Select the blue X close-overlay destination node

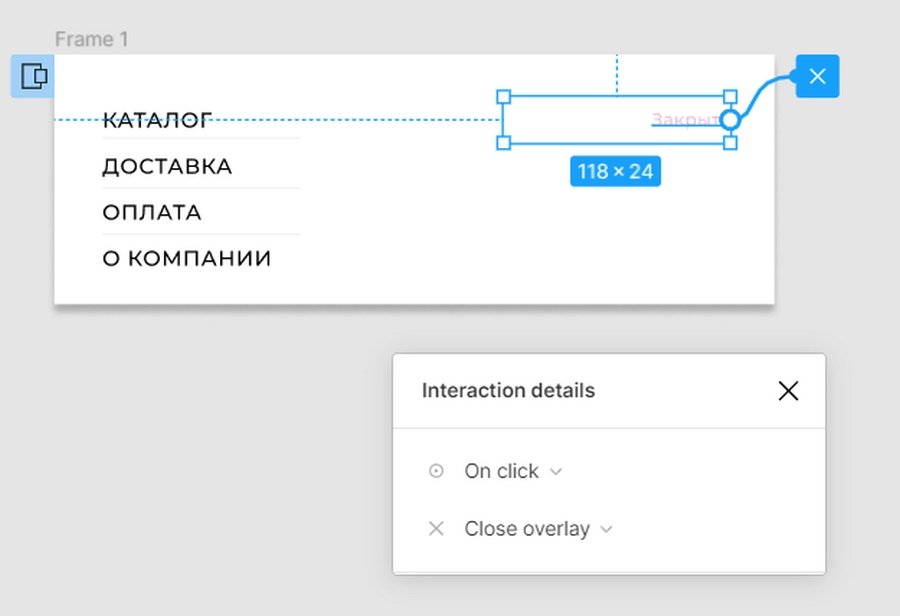(x=816, y=76)
